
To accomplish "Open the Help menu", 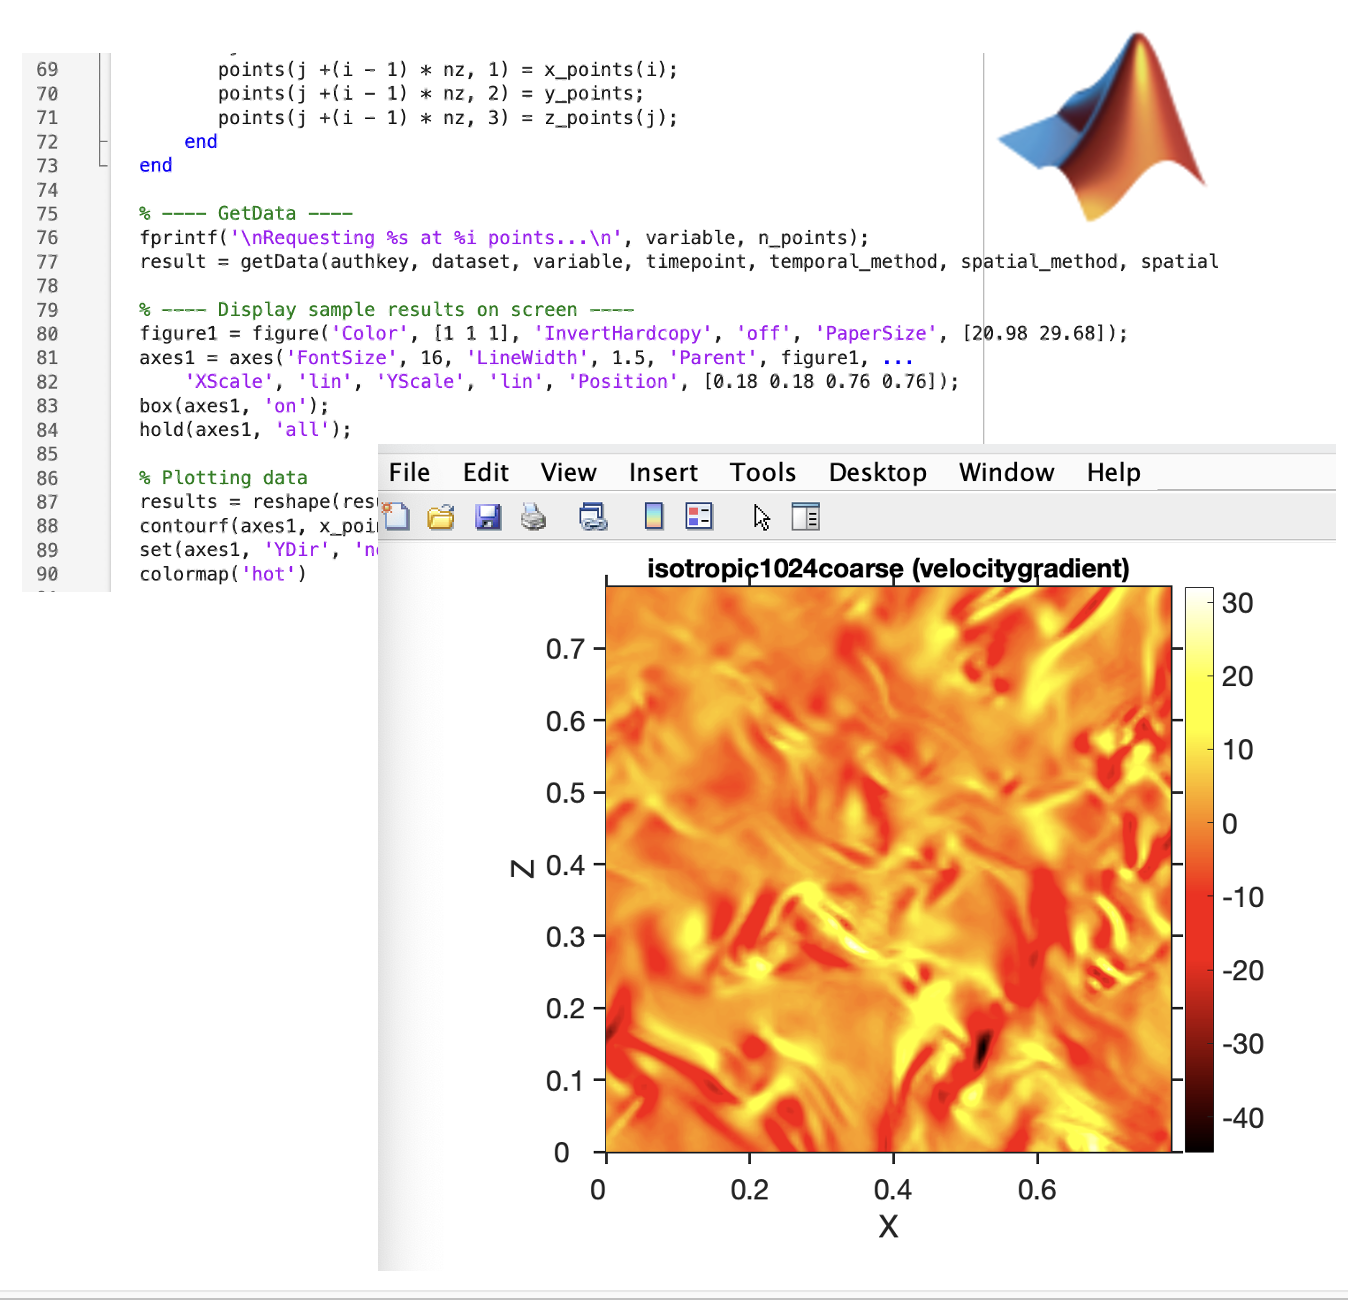I will (x=1113, y=472).
